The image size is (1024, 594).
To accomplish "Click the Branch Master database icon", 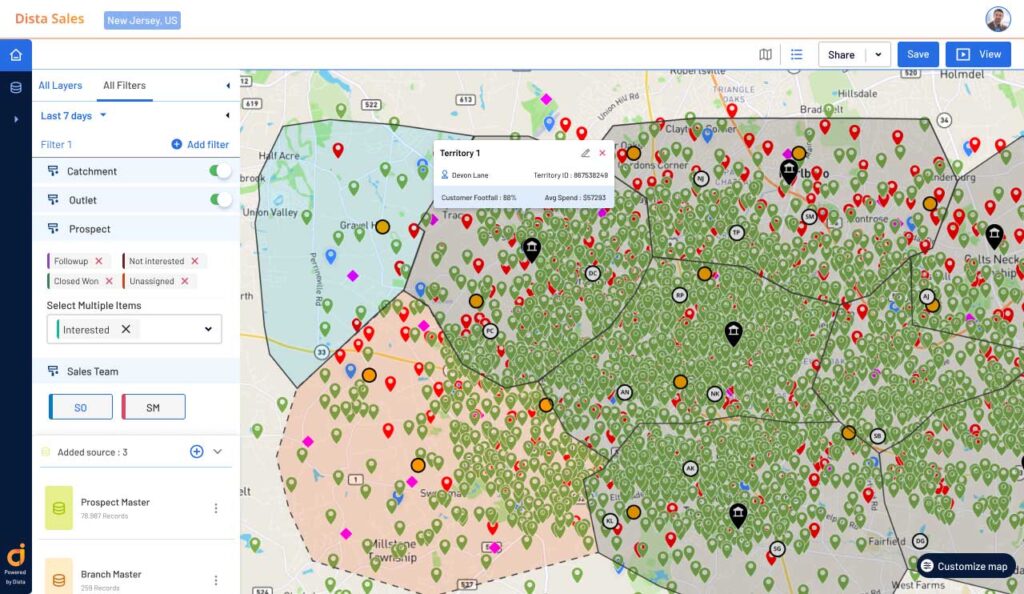I will 59,576.
